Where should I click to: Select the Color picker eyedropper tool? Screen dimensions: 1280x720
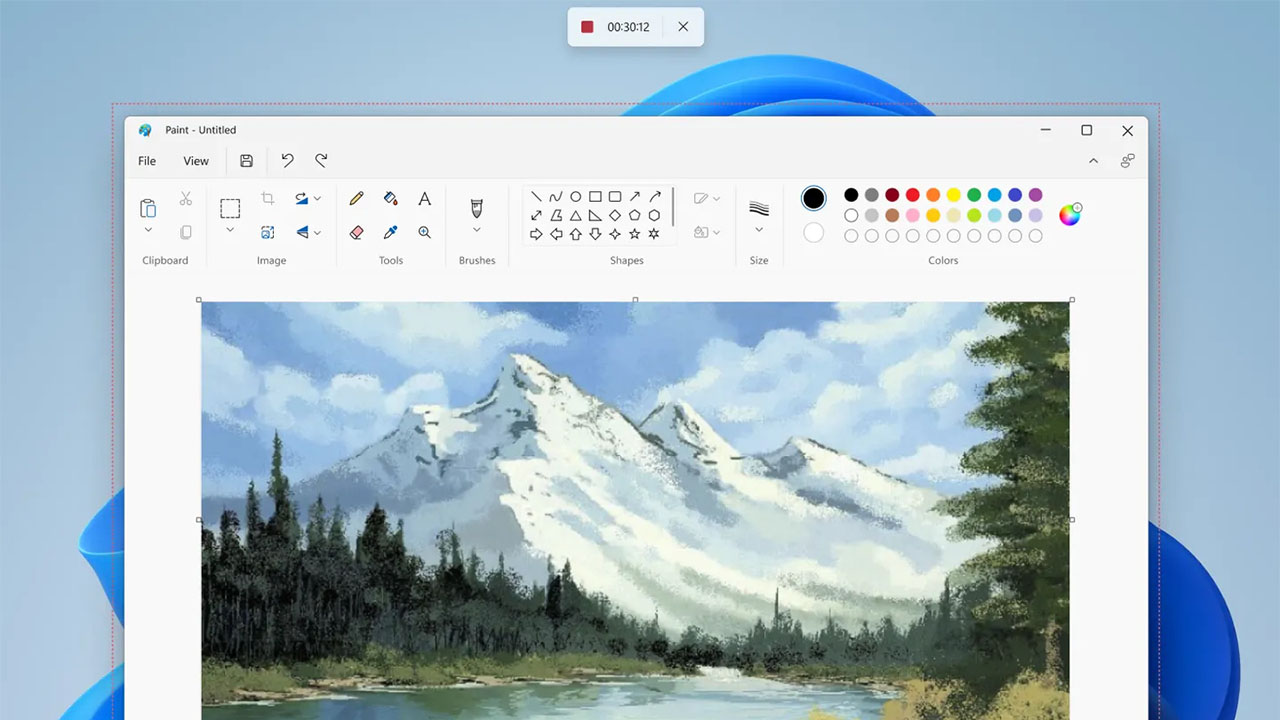391,232
